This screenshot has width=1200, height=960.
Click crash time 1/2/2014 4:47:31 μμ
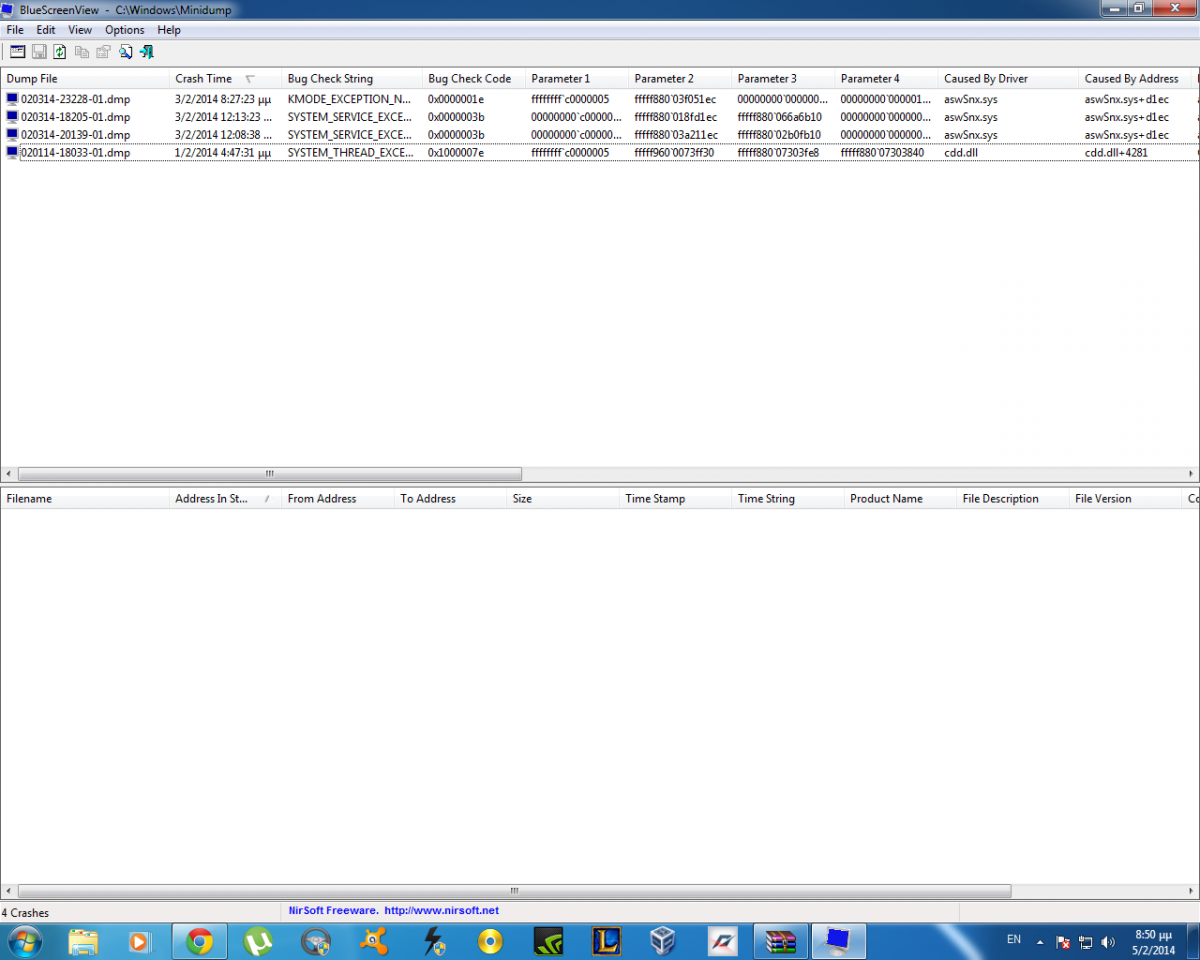tap(223, 152)
